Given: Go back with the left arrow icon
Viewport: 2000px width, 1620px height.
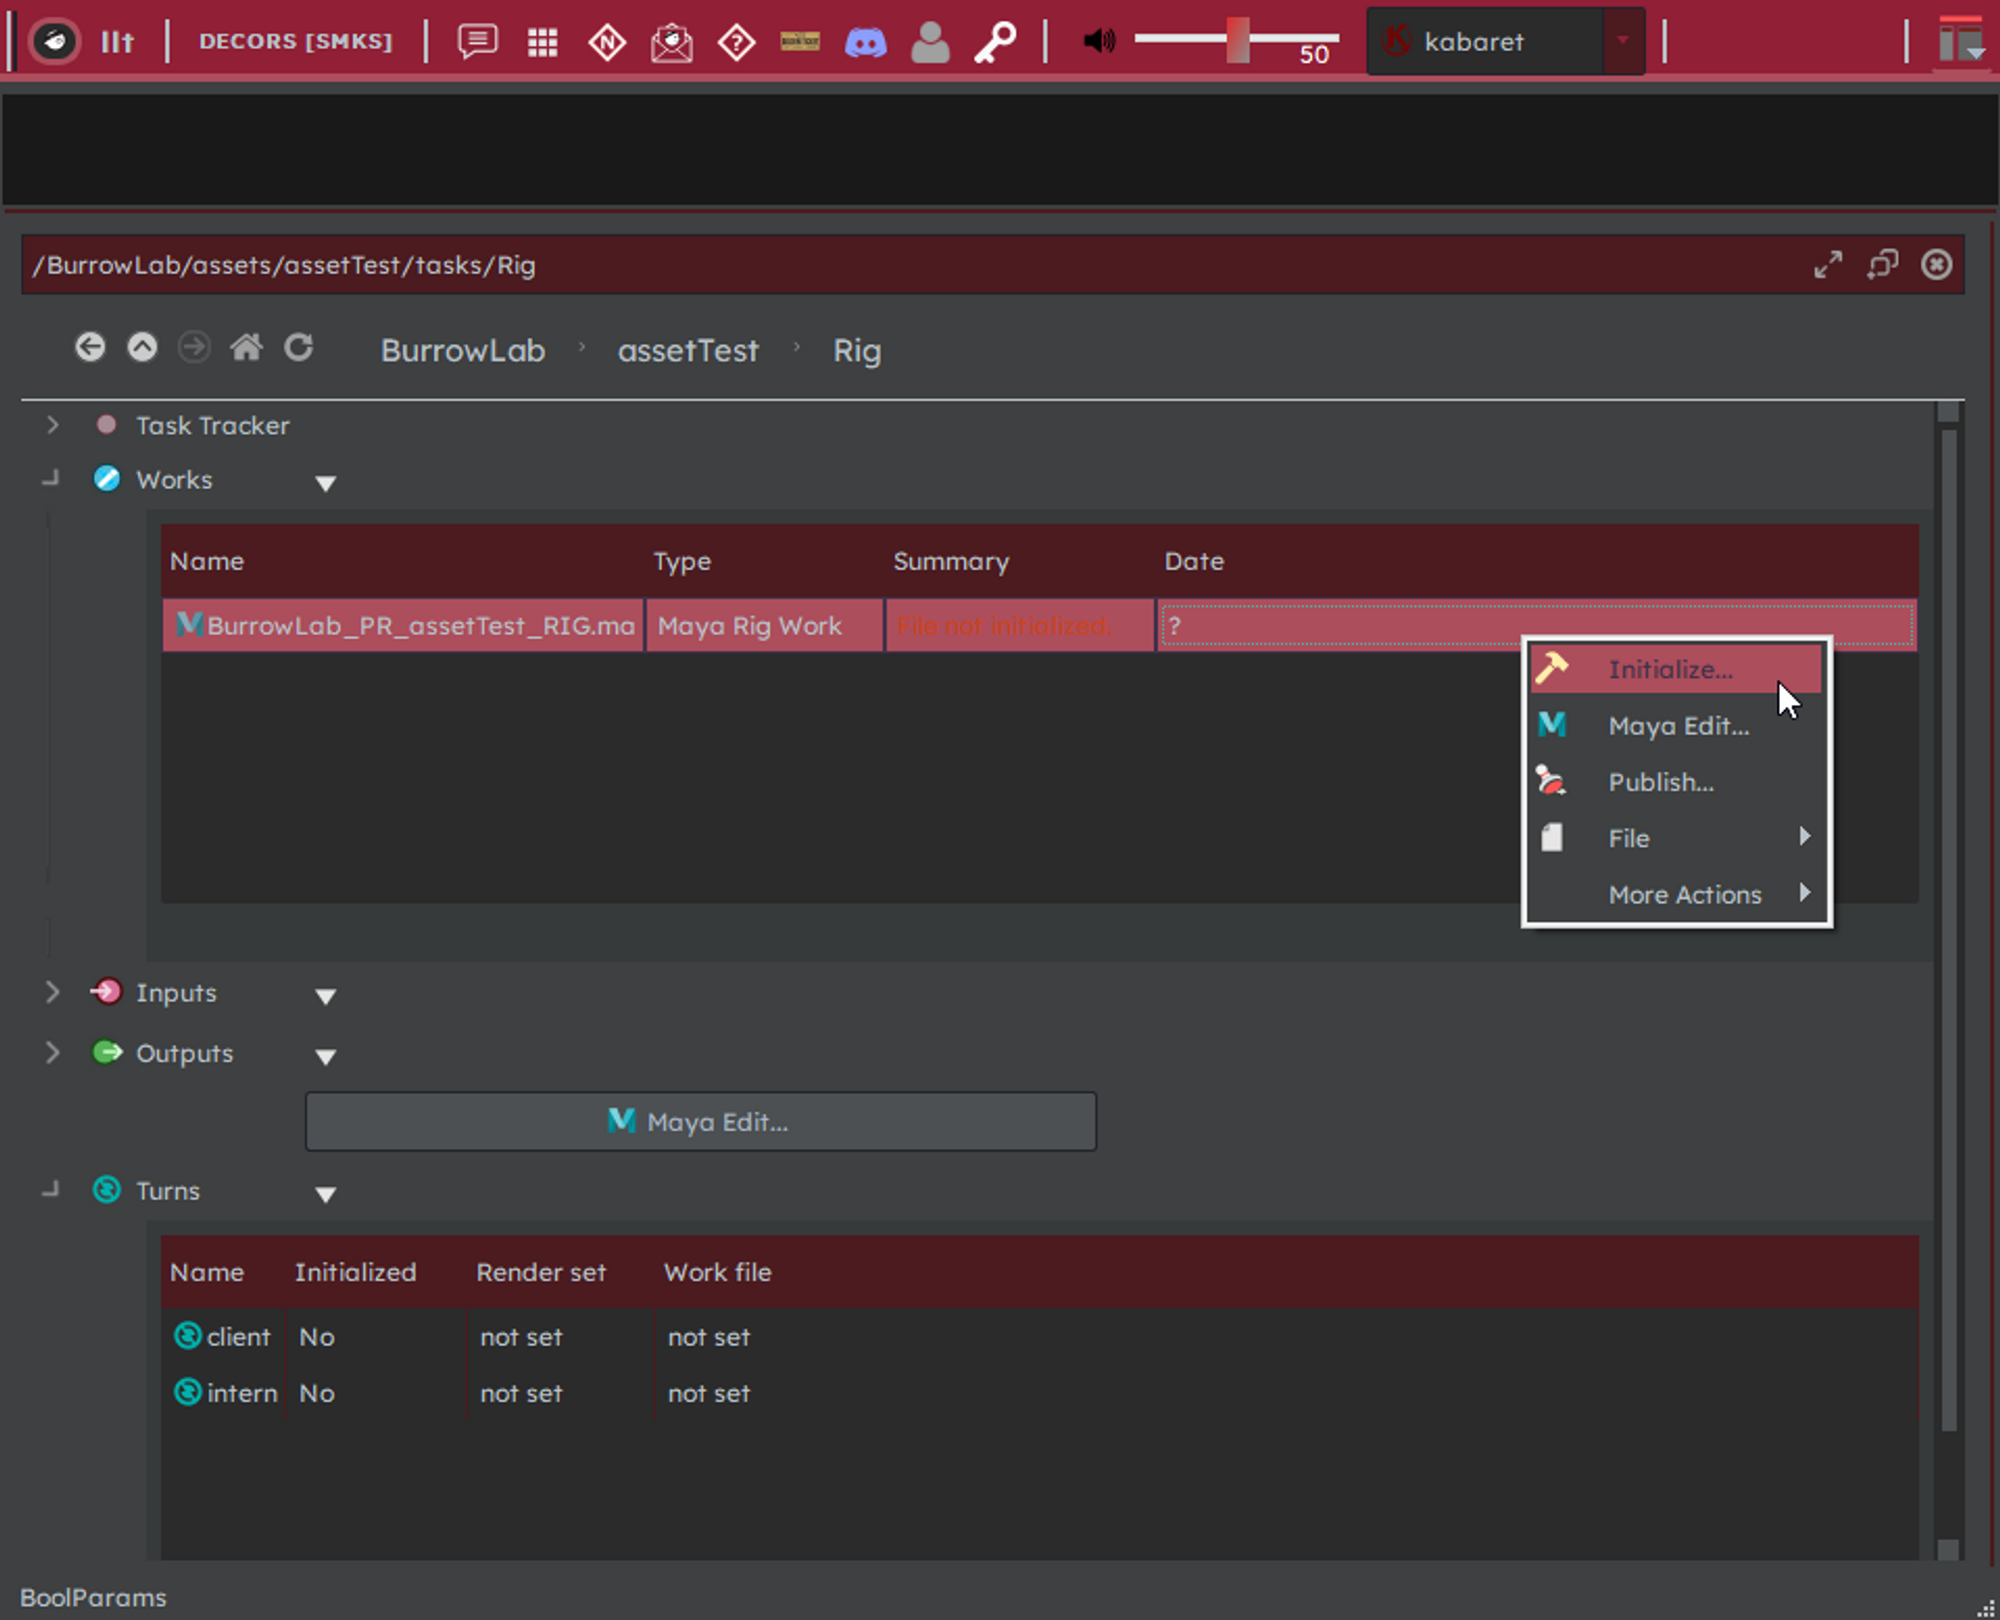Looking at the screenshot, I should [x=90, y=347].
